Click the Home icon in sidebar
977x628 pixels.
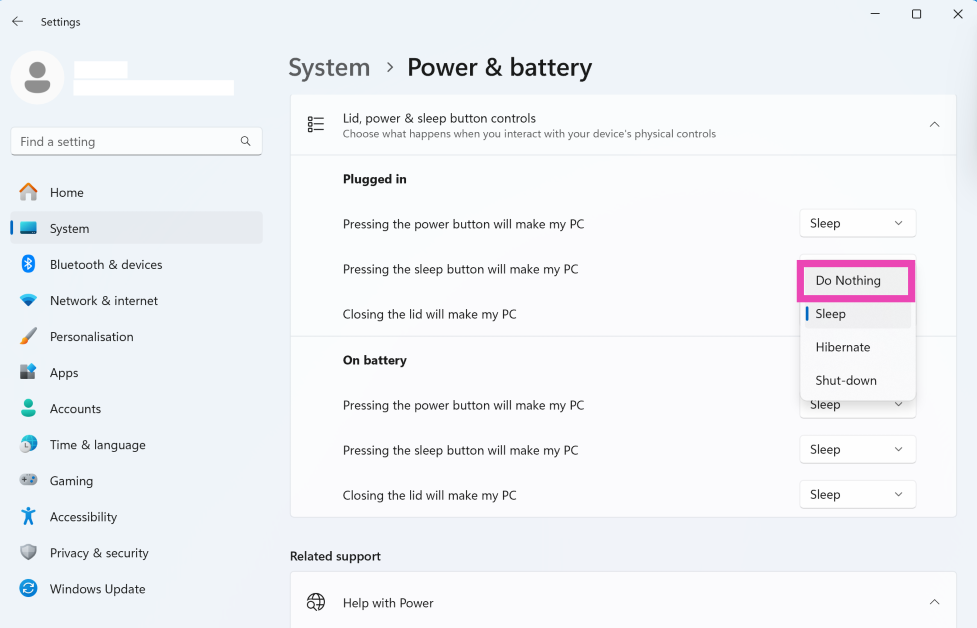[x=29, y=192]
